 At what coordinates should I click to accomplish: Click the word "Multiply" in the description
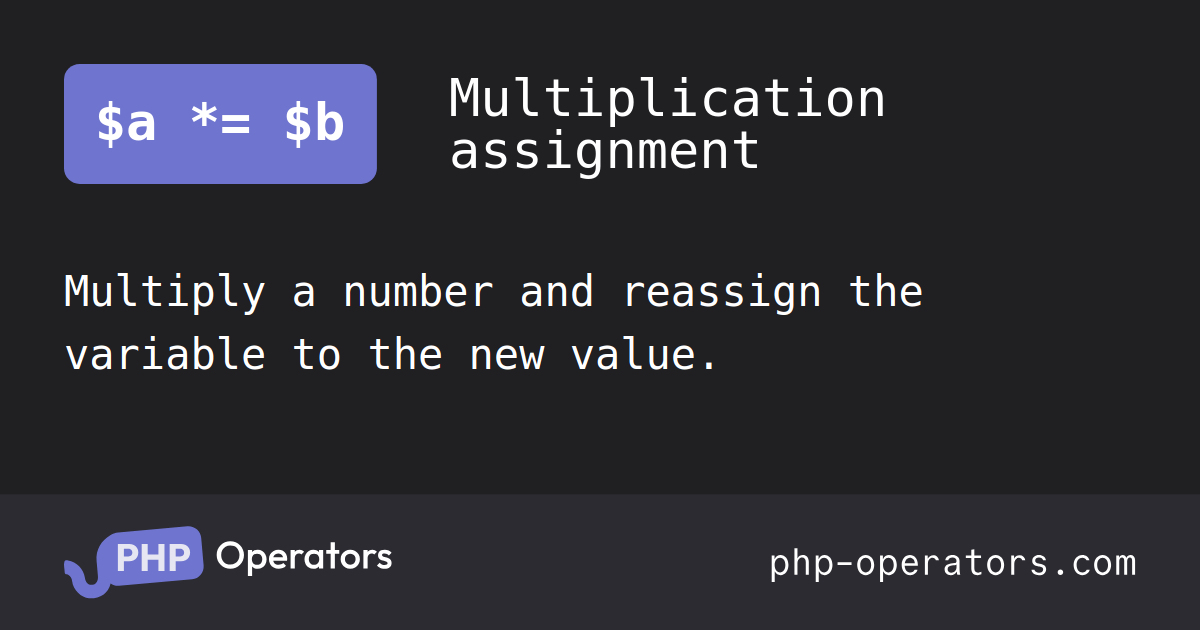165,292
